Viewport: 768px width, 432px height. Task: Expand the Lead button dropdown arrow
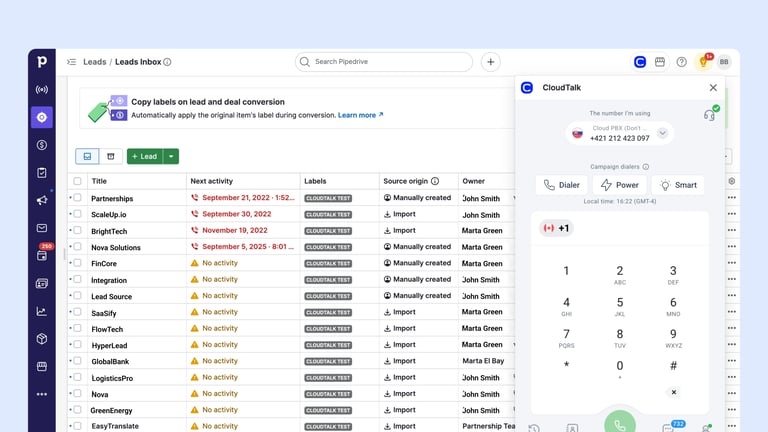171,156
